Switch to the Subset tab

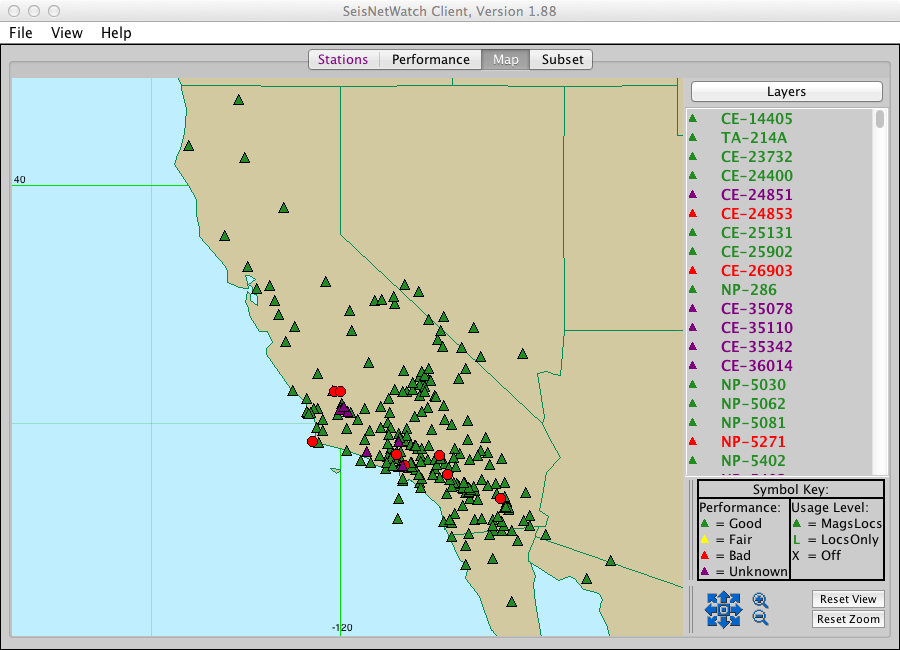(x=562, y=59)
